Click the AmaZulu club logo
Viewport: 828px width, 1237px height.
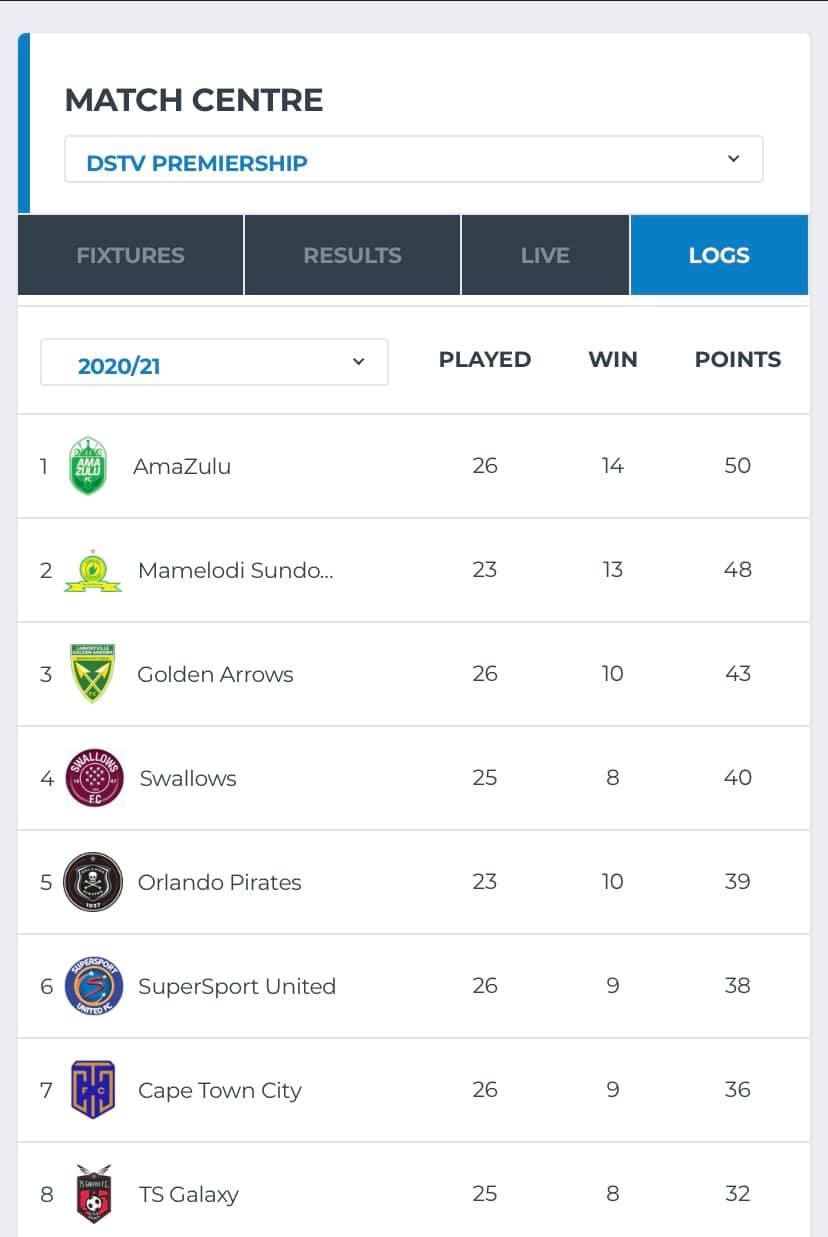87,466
